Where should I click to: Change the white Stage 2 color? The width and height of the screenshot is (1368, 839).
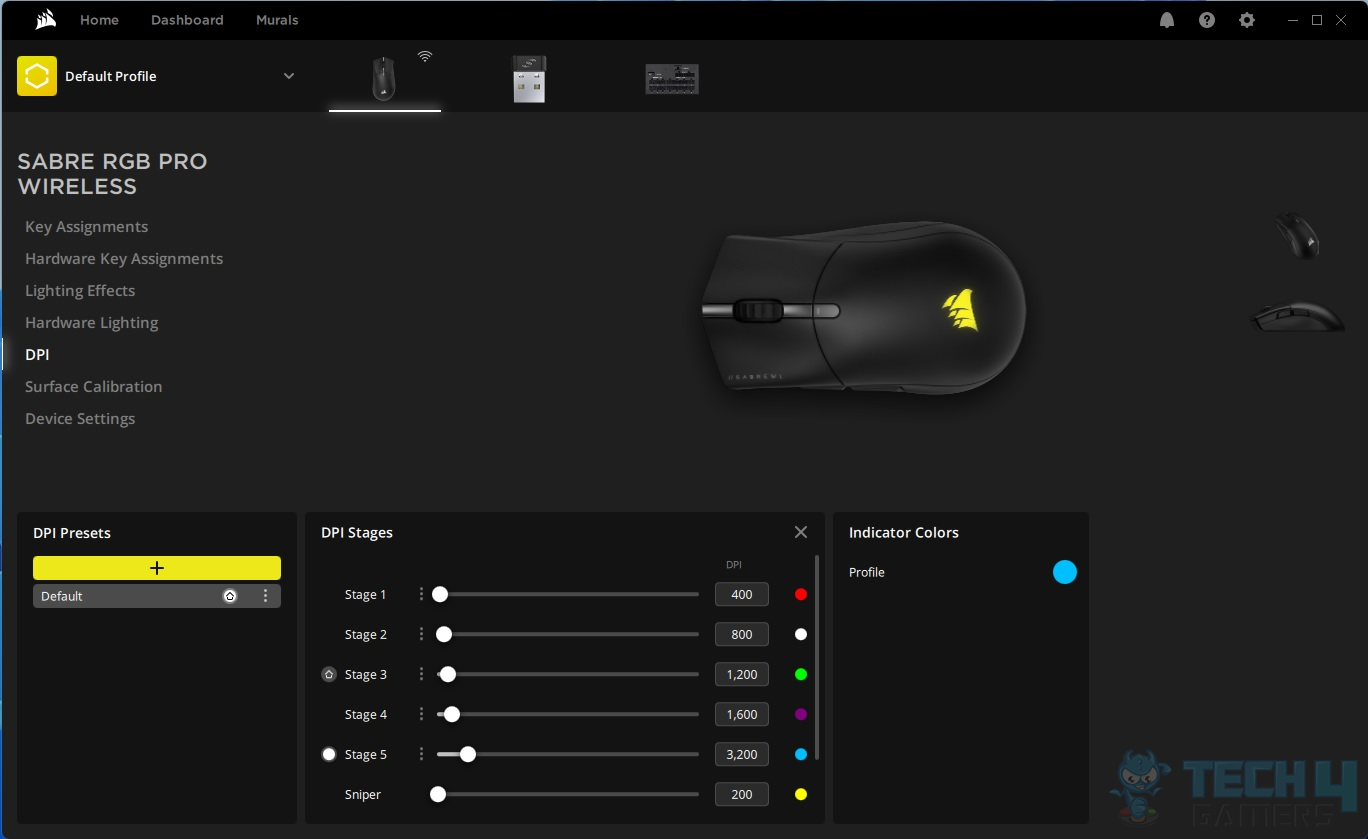coord(800,634)
